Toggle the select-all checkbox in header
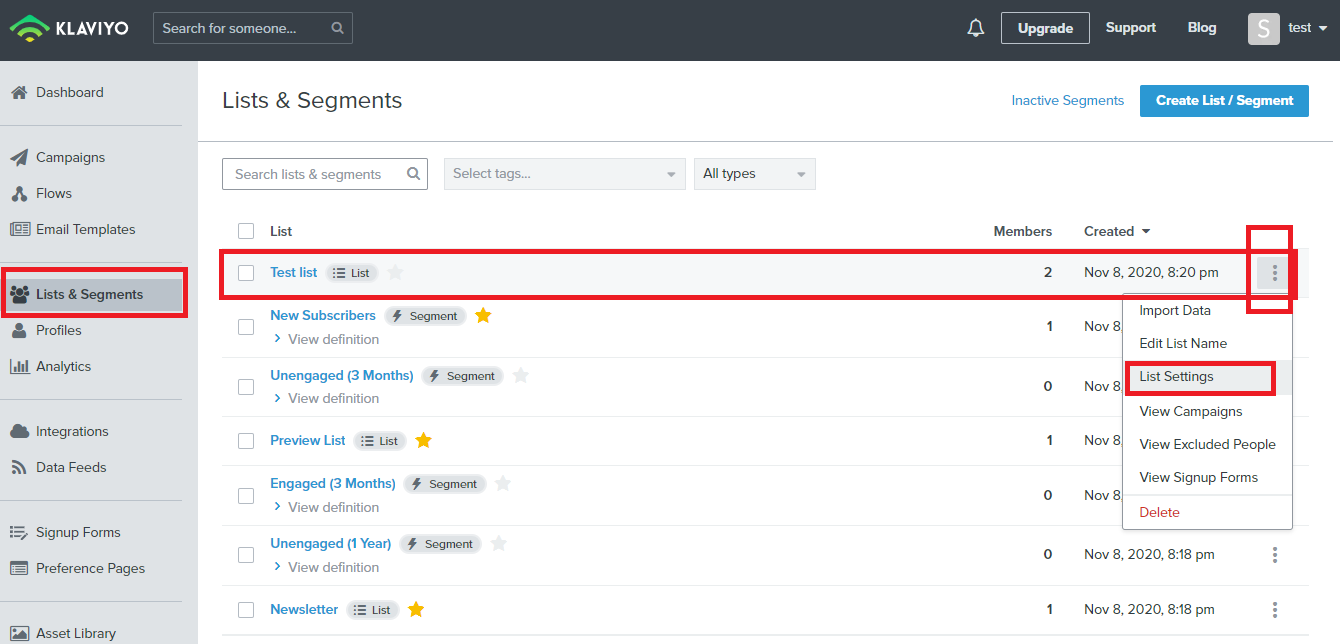This screenshot has width=1340, height=644. click(246, 231)
